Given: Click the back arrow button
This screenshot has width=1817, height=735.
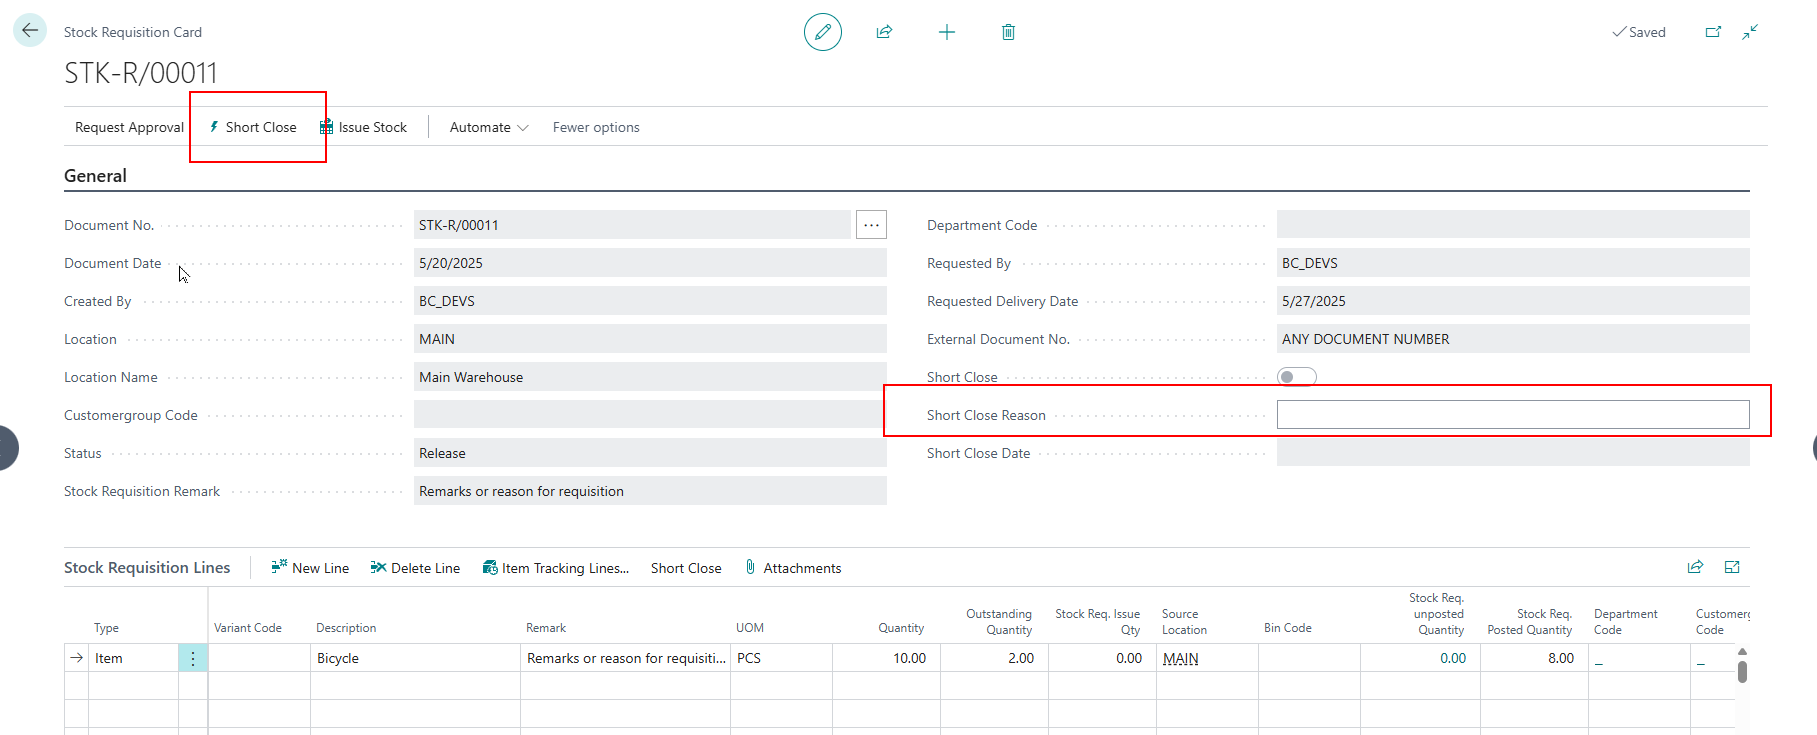Looking at the screenshot, I should pyautogui.click(x=30, y=31).
